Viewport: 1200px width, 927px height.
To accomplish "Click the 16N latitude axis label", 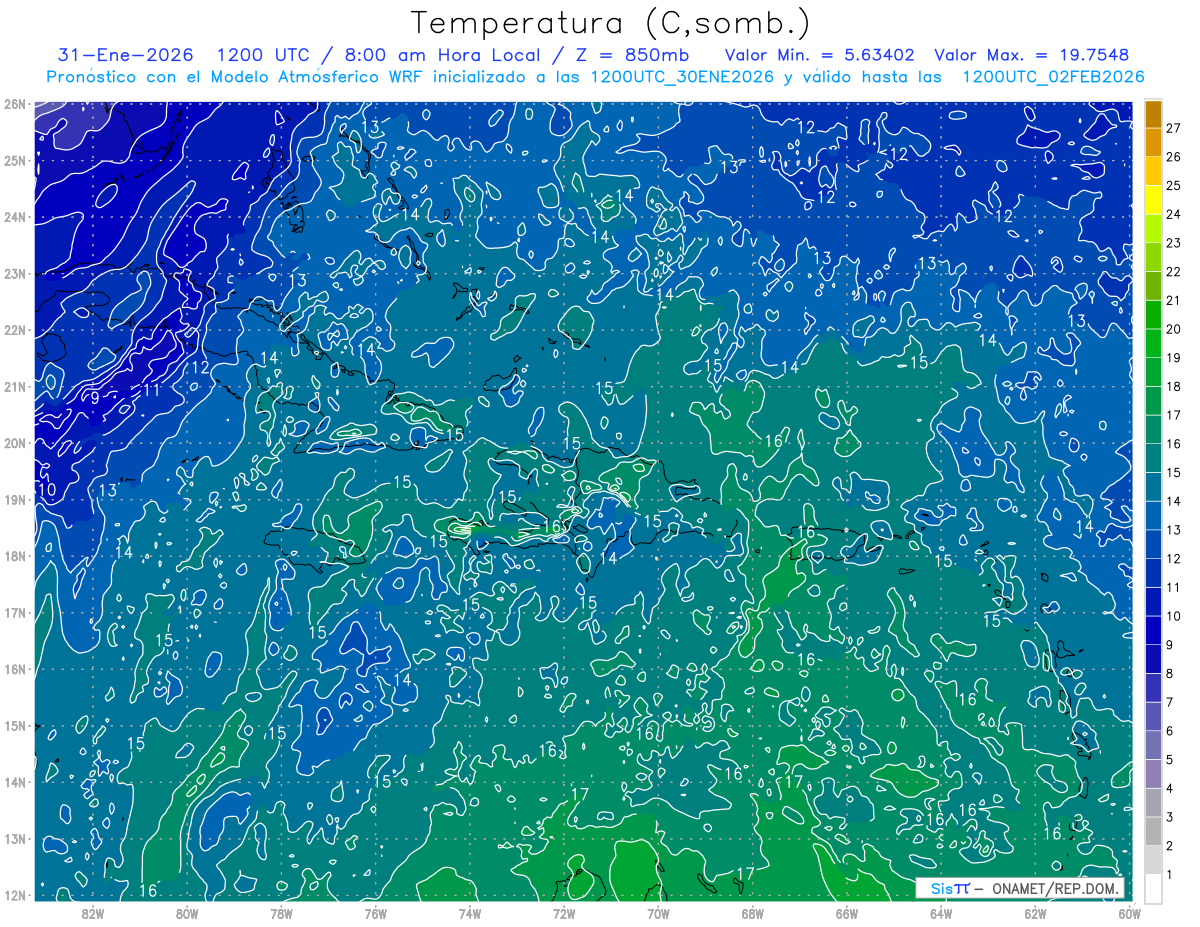I will click(15, 669).
